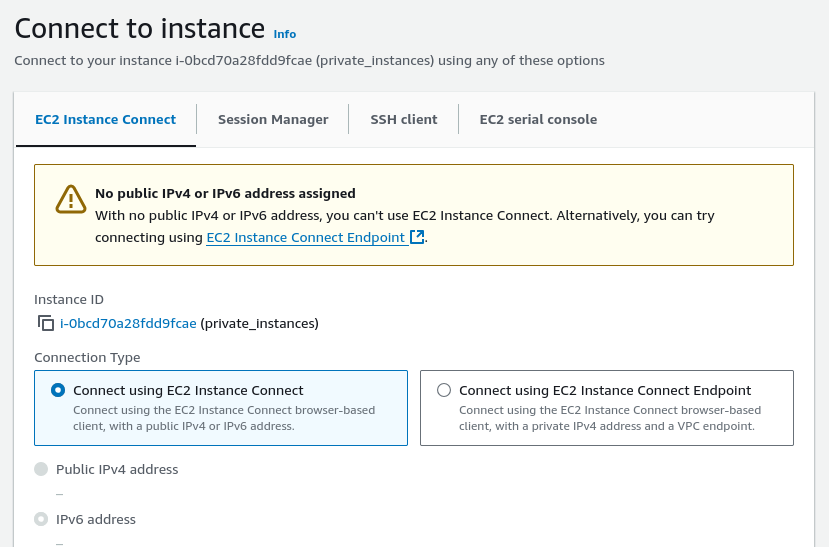The image size is (829, 547).
Task: Choose the IPv6 address radio
Action: 41,519
